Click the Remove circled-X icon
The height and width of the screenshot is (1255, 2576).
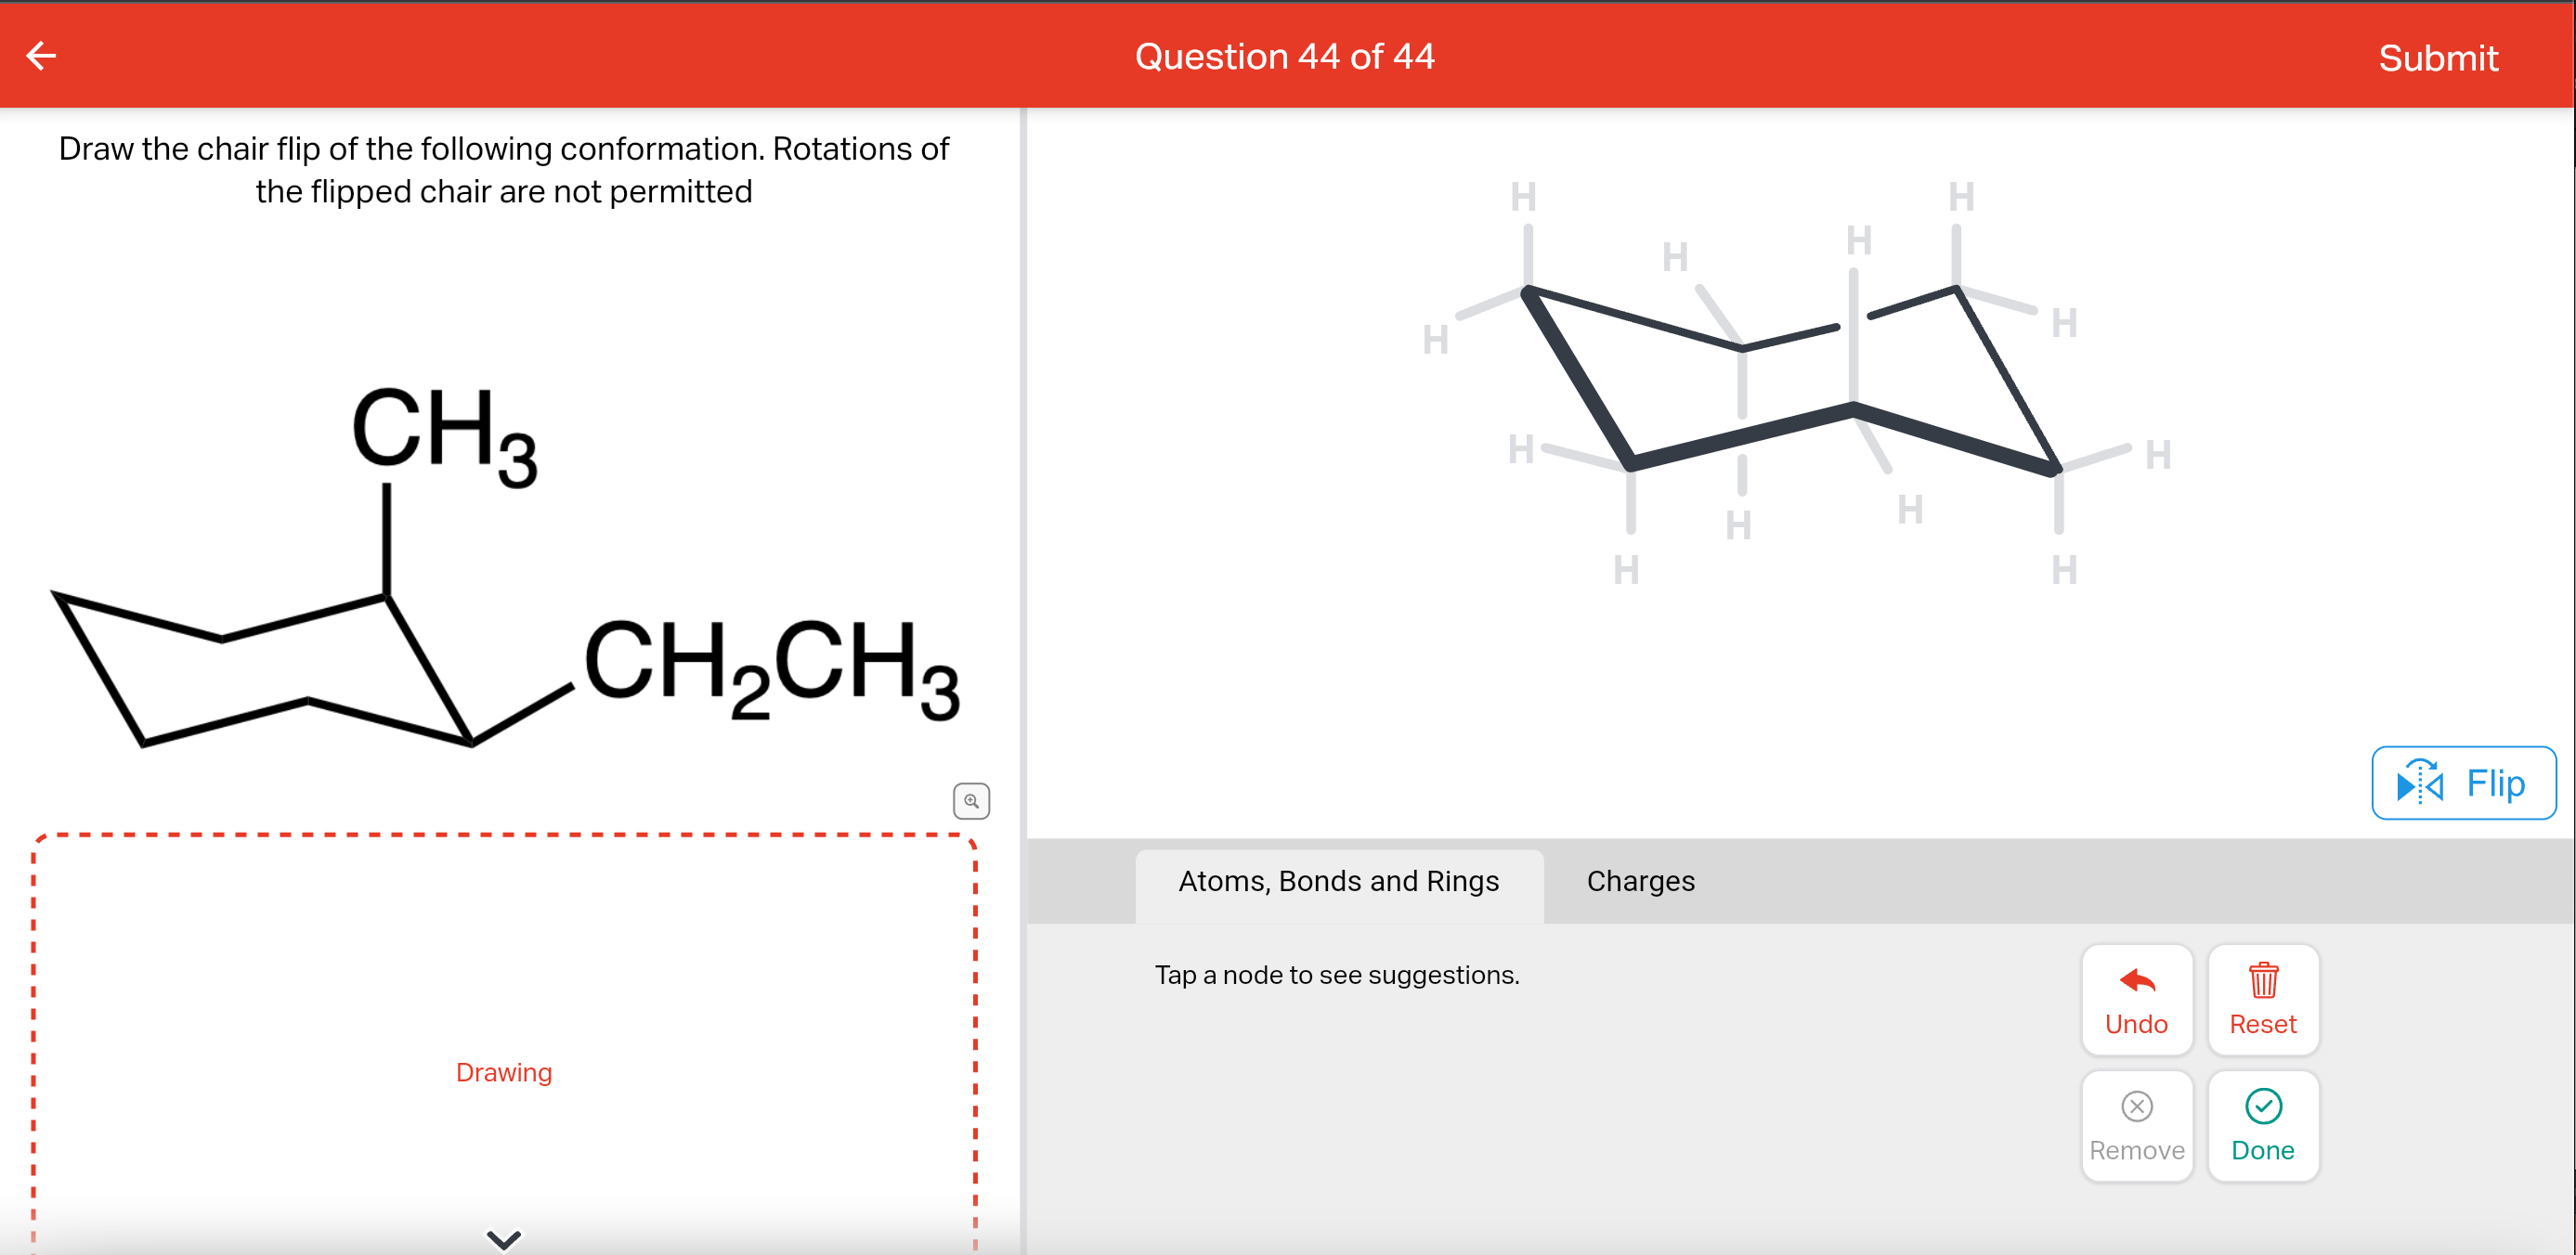[x=2136, y=1107]
